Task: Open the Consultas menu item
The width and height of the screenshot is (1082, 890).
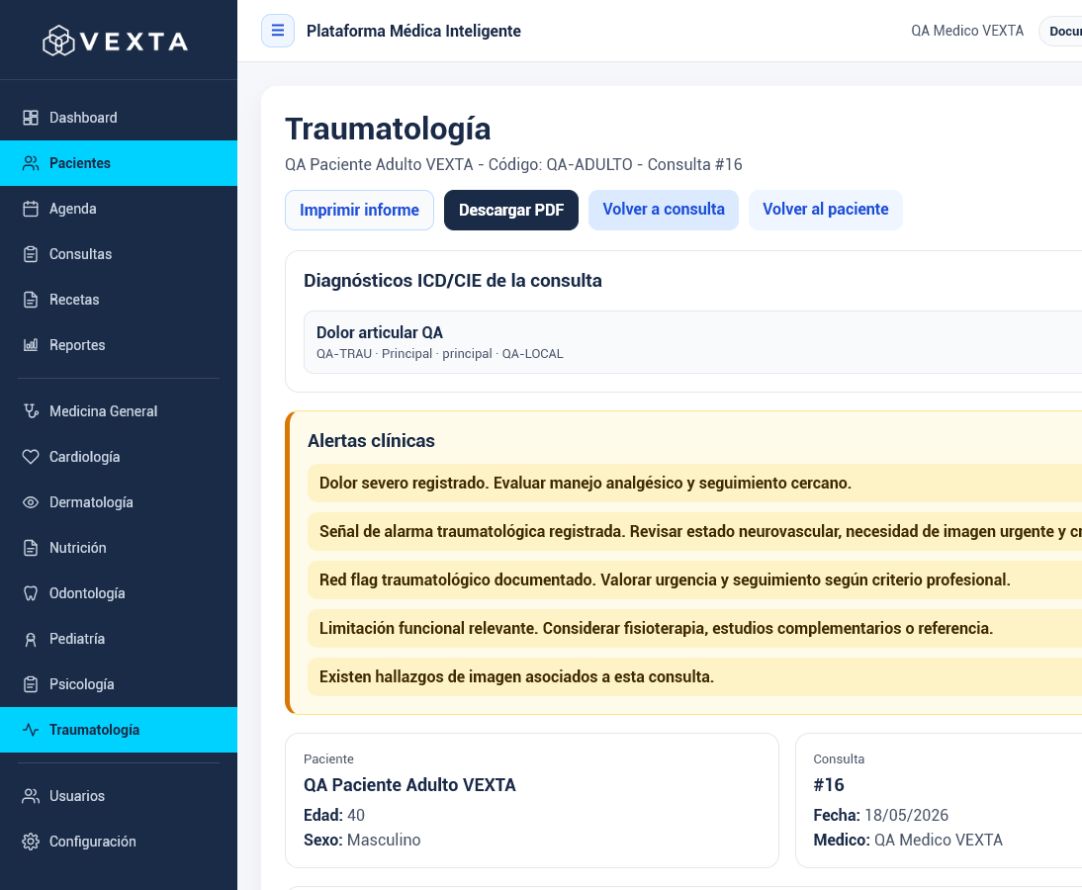Action: point(119,255)
